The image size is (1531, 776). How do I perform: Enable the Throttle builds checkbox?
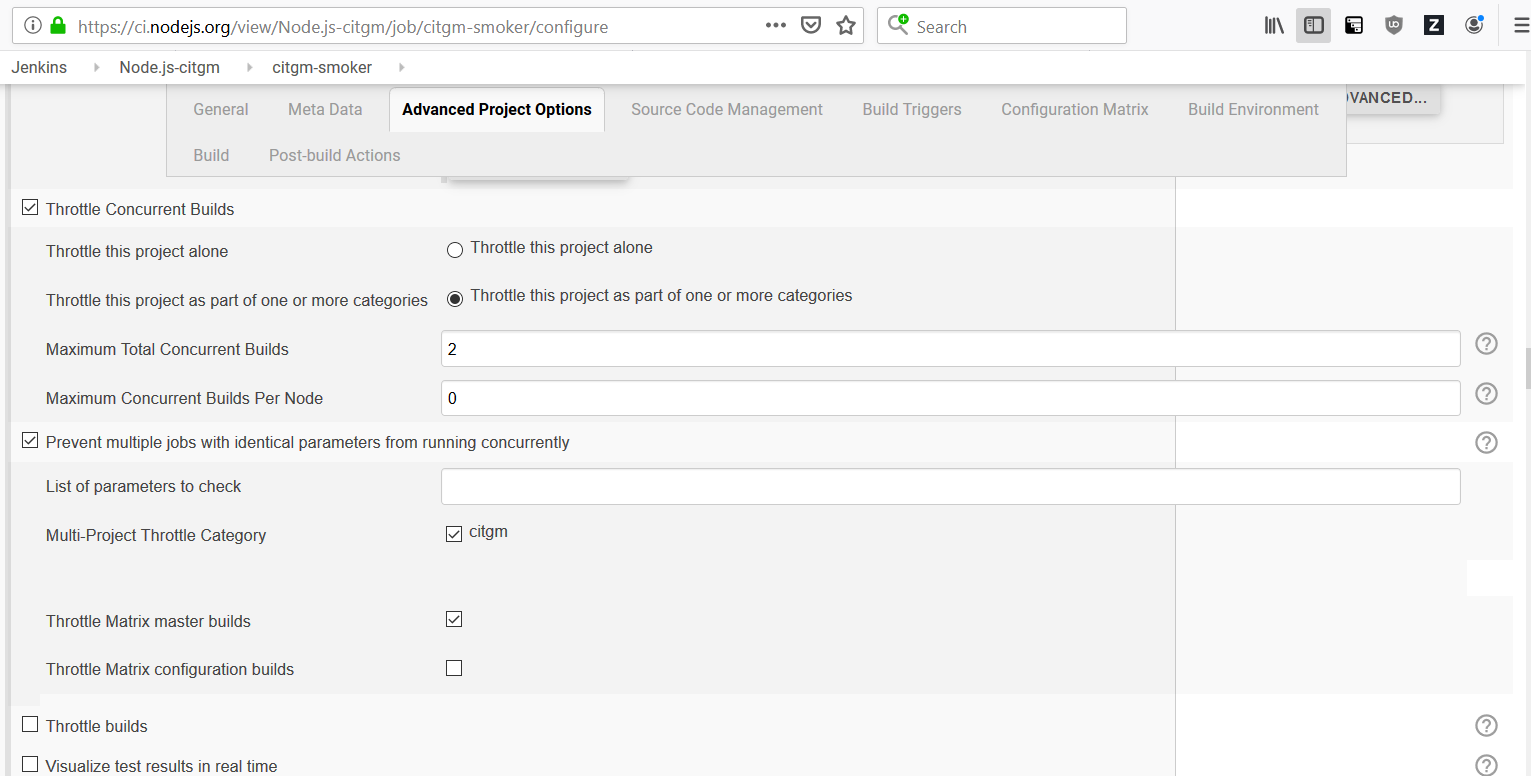coord(29,723)
